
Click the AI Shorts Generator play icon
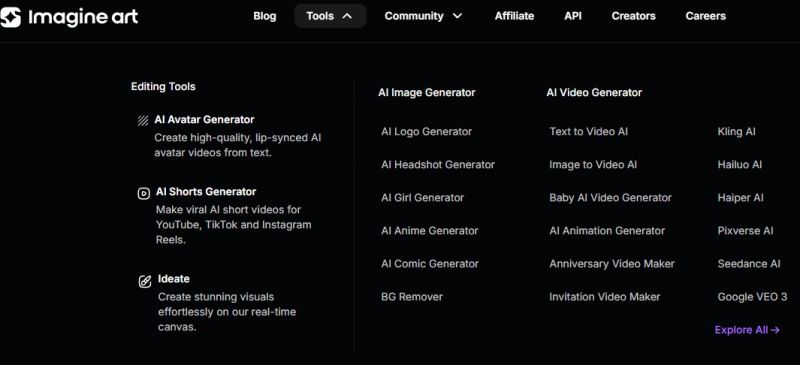tap(144, 193)
